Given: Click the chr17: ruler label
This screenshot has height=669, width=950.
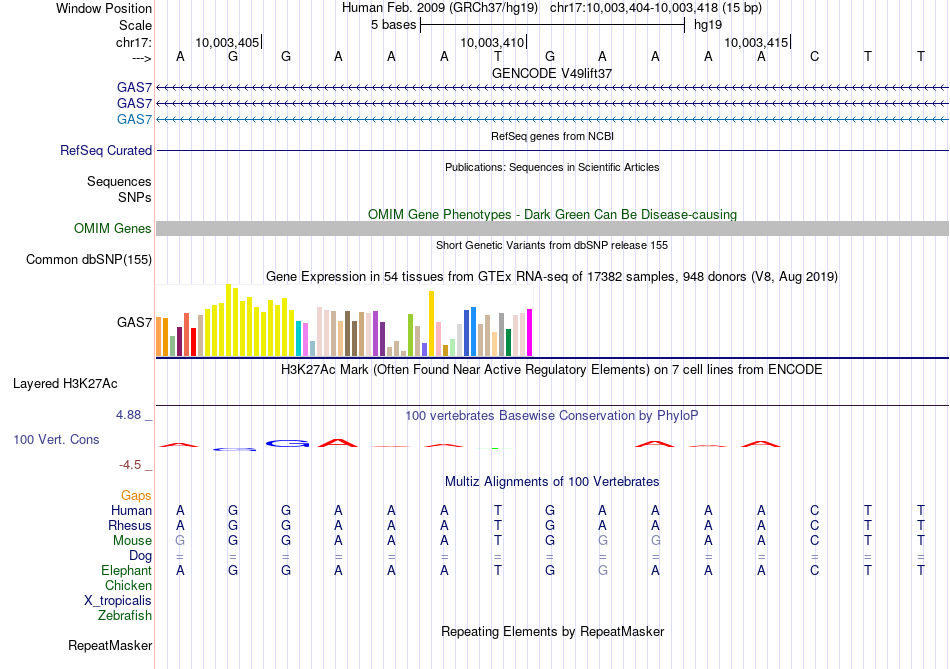Looking at the screenshot, I should (134, 42).
